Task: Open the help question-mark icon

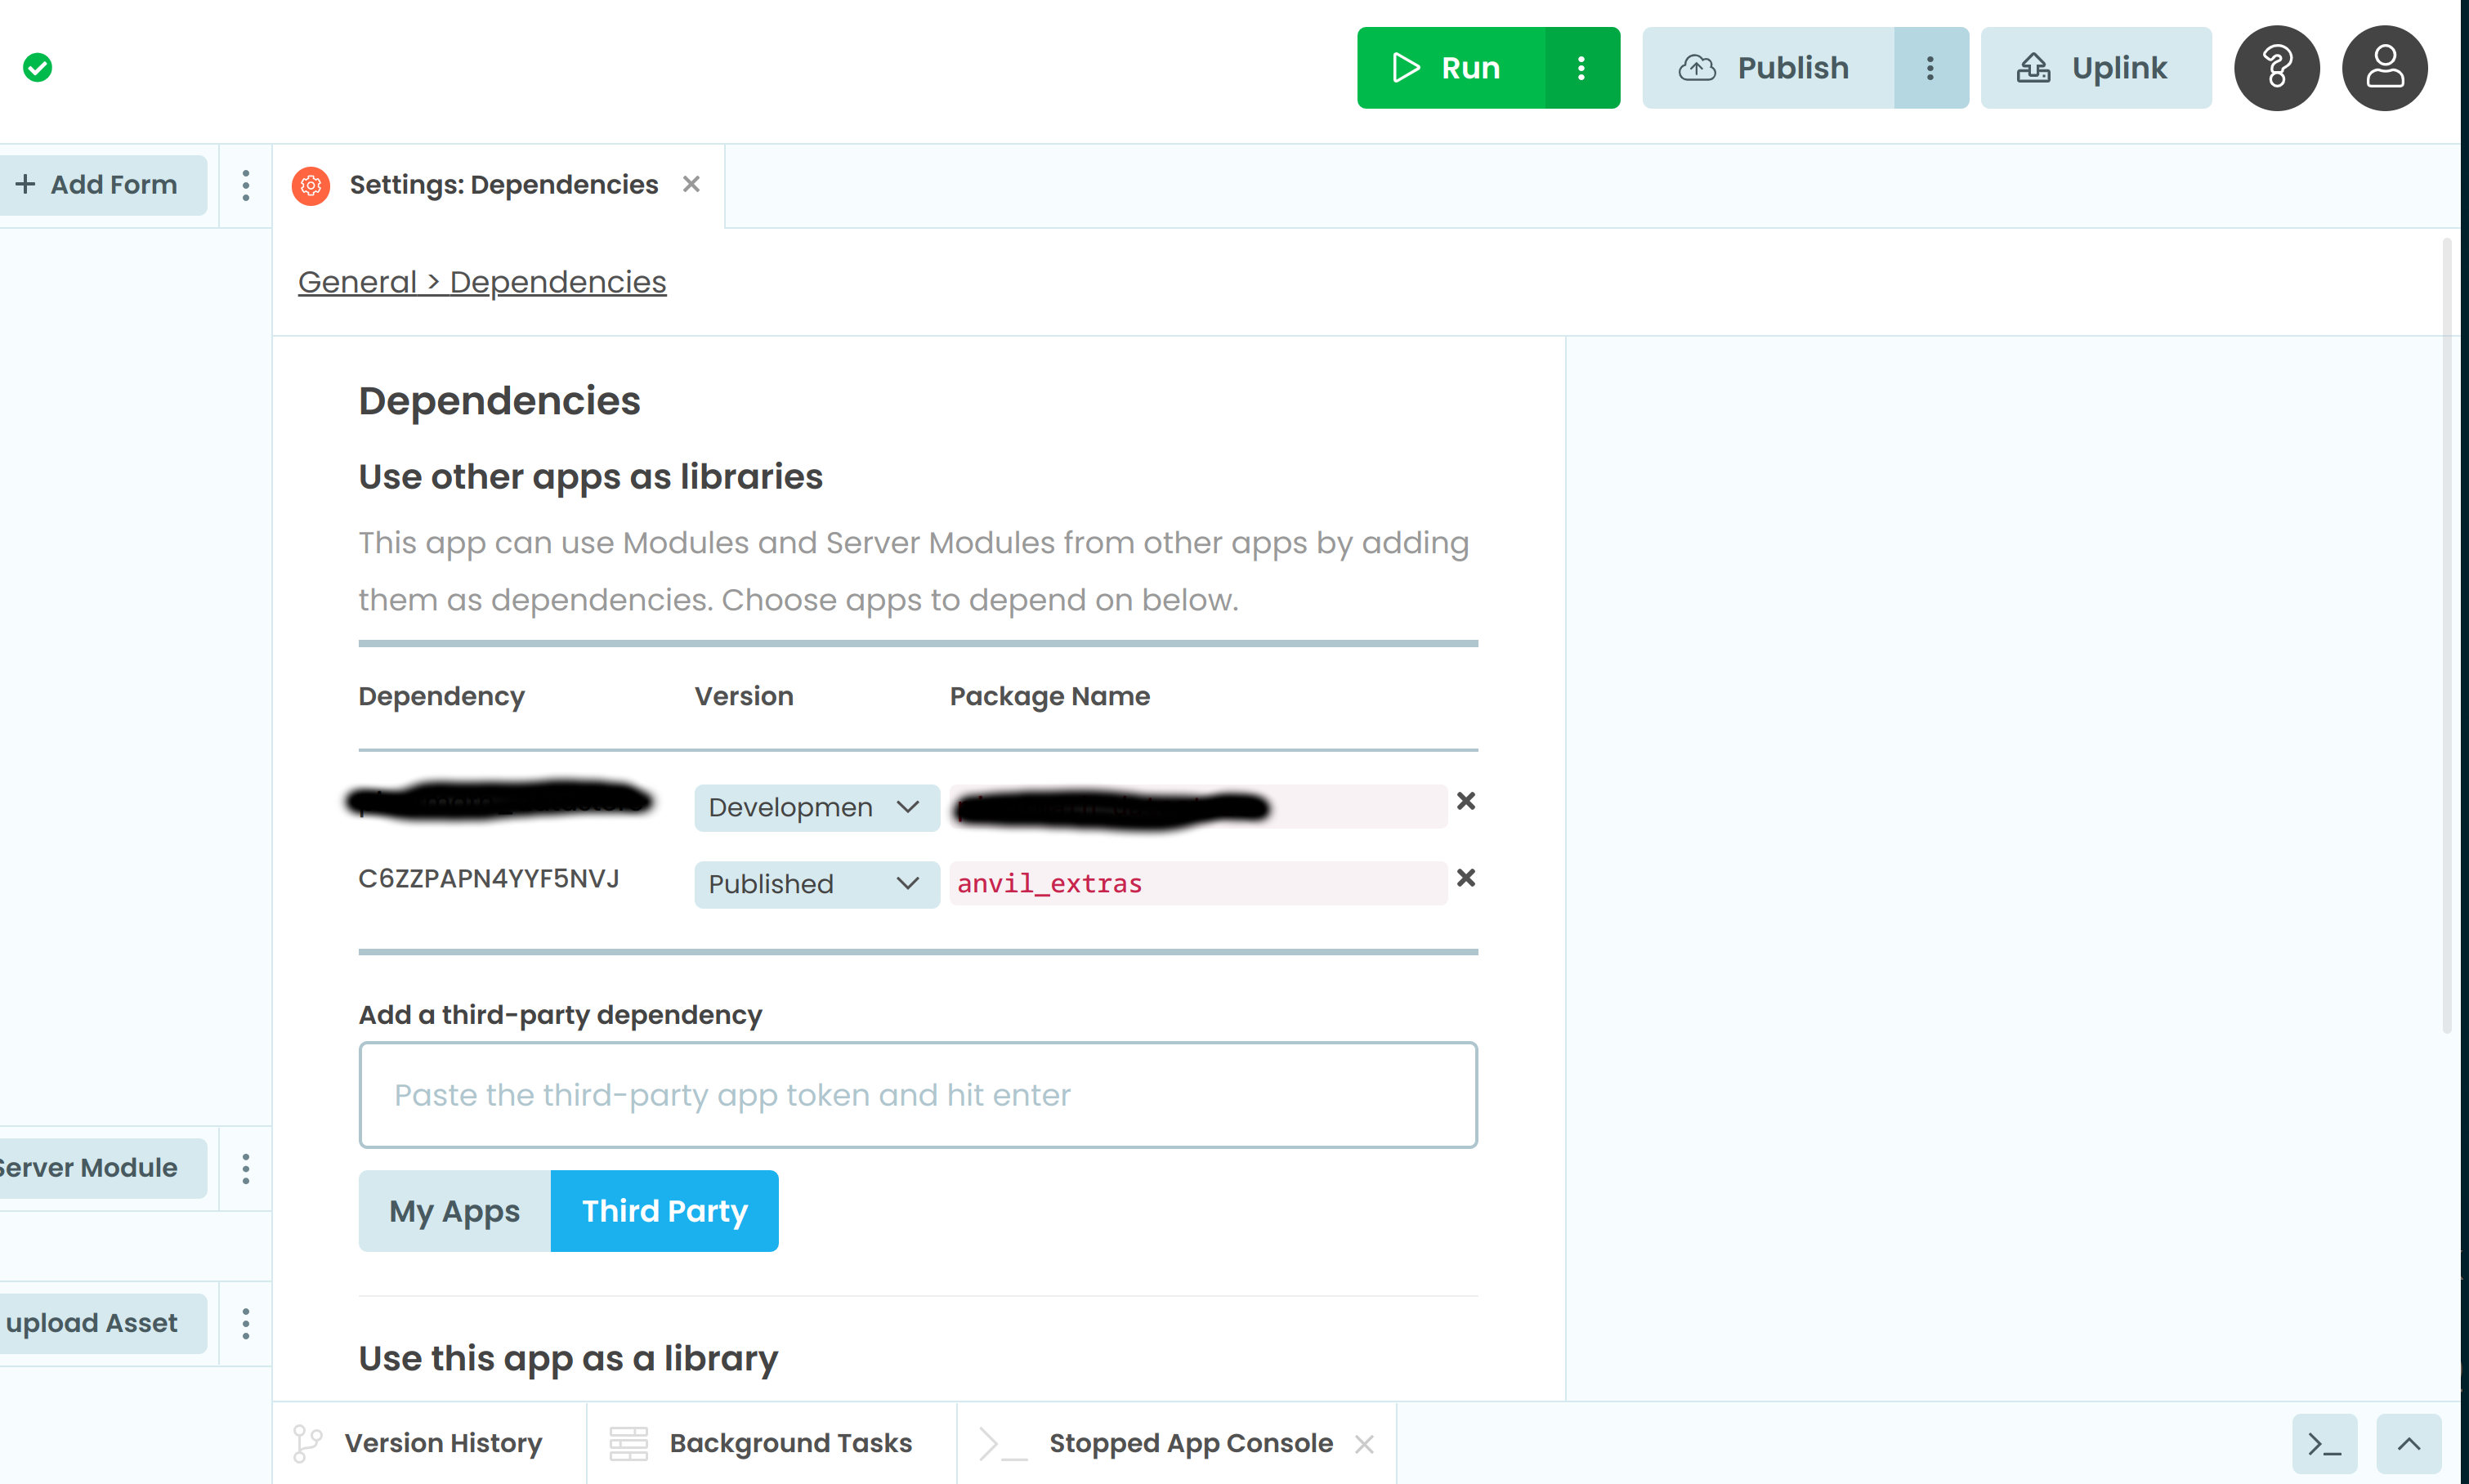Action: pyautogui.click(x=2277, y=67)
